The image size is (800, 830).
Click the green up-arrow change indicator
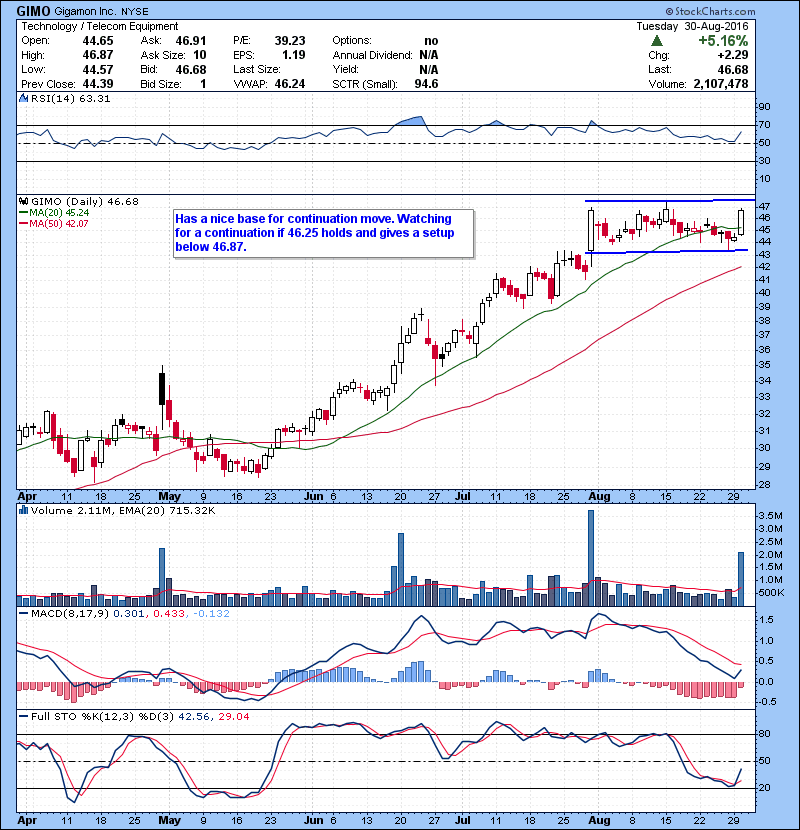(655, 41)
